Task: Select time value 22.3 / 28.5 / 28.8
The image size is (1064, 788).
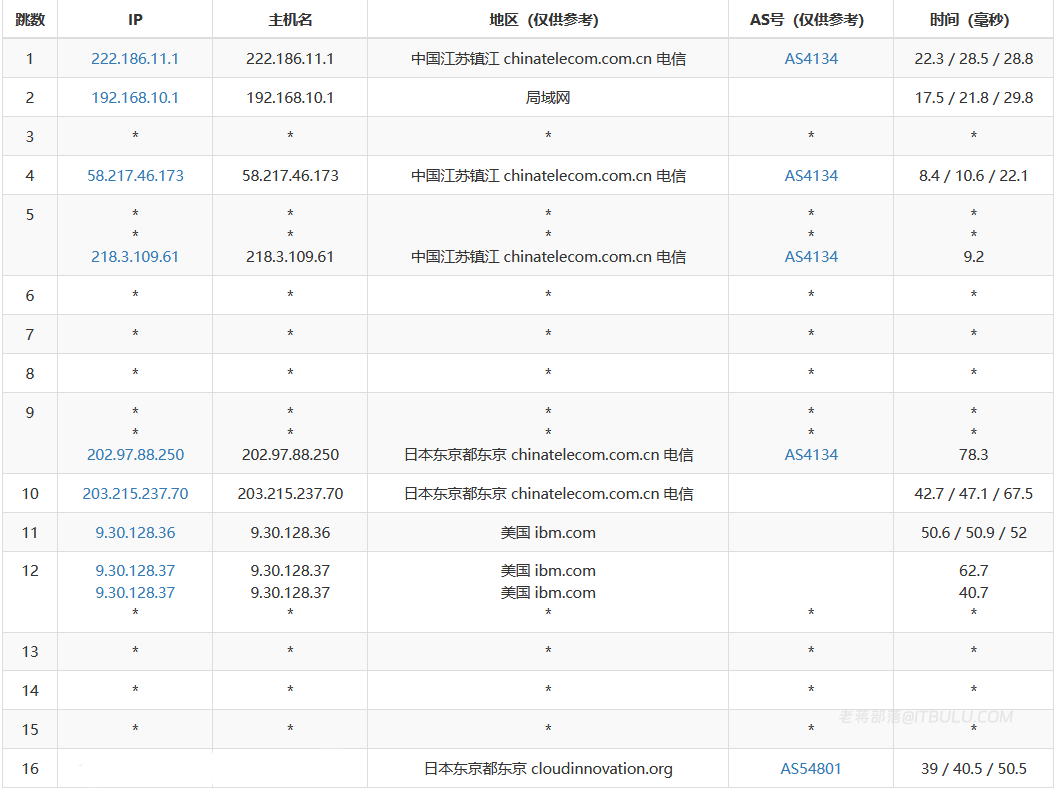Action: coord(973,59)
